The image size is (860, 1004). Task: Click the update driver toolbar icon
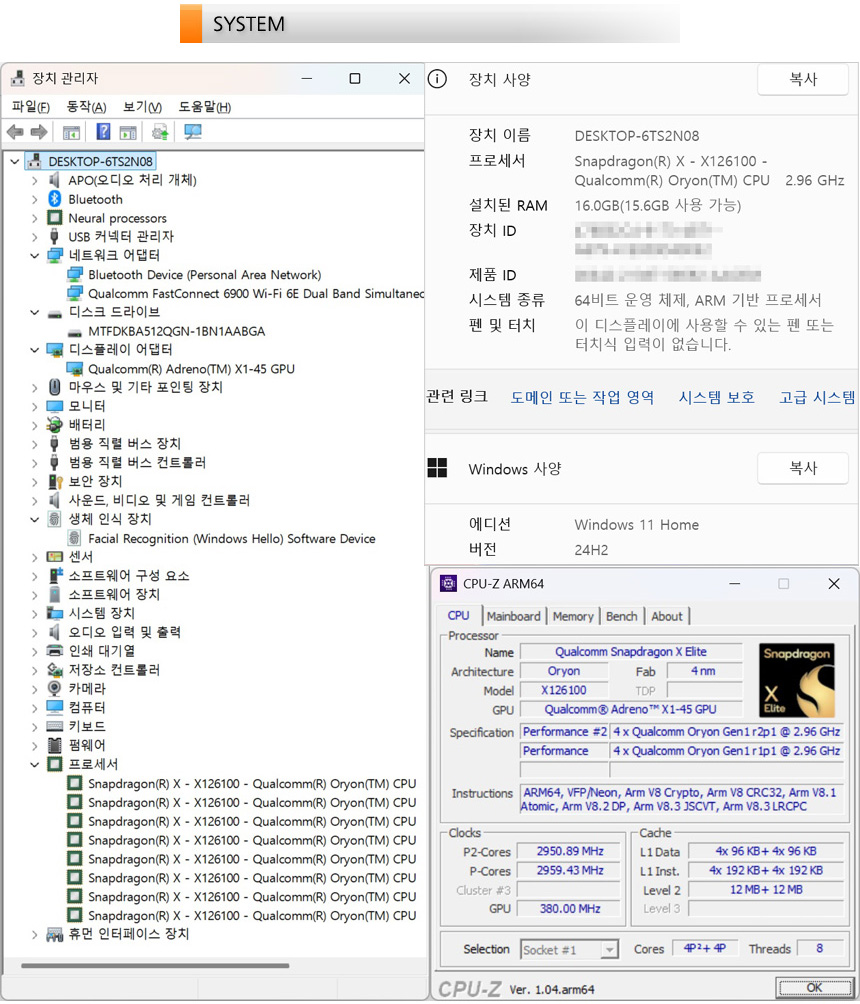click(x=160, y=132)
